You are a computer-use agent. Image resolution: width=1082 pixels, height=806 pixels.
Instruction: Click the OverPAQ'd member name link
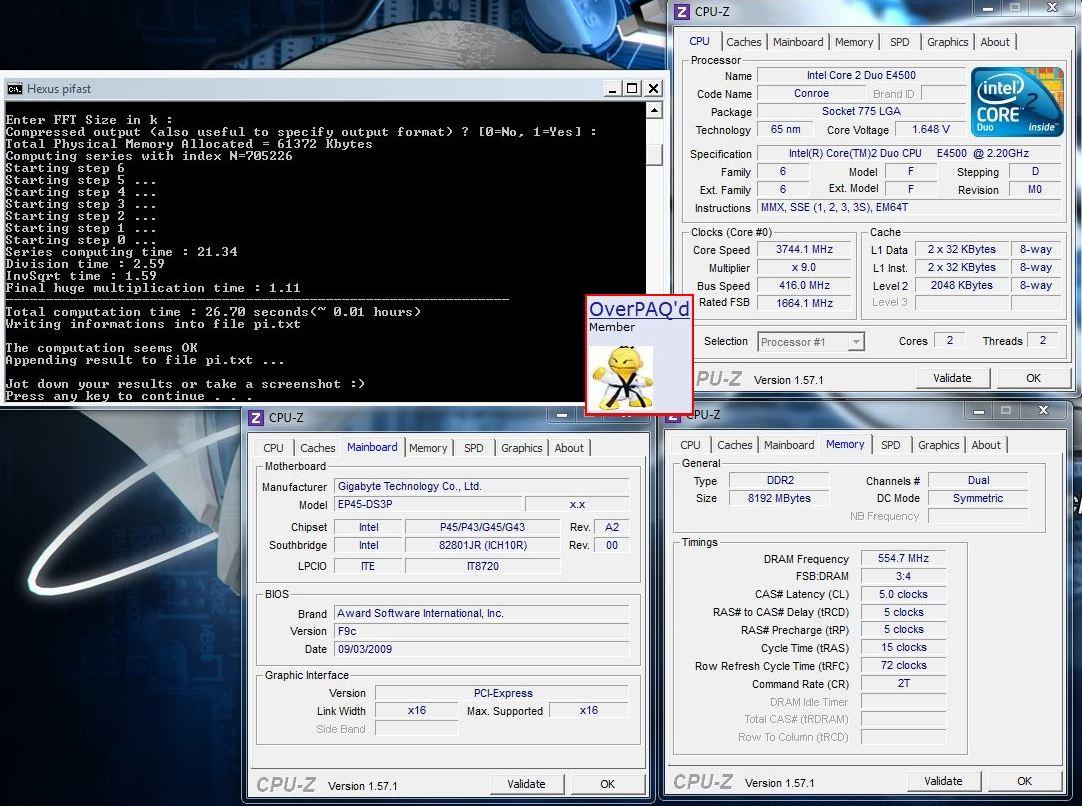(639, 308)
